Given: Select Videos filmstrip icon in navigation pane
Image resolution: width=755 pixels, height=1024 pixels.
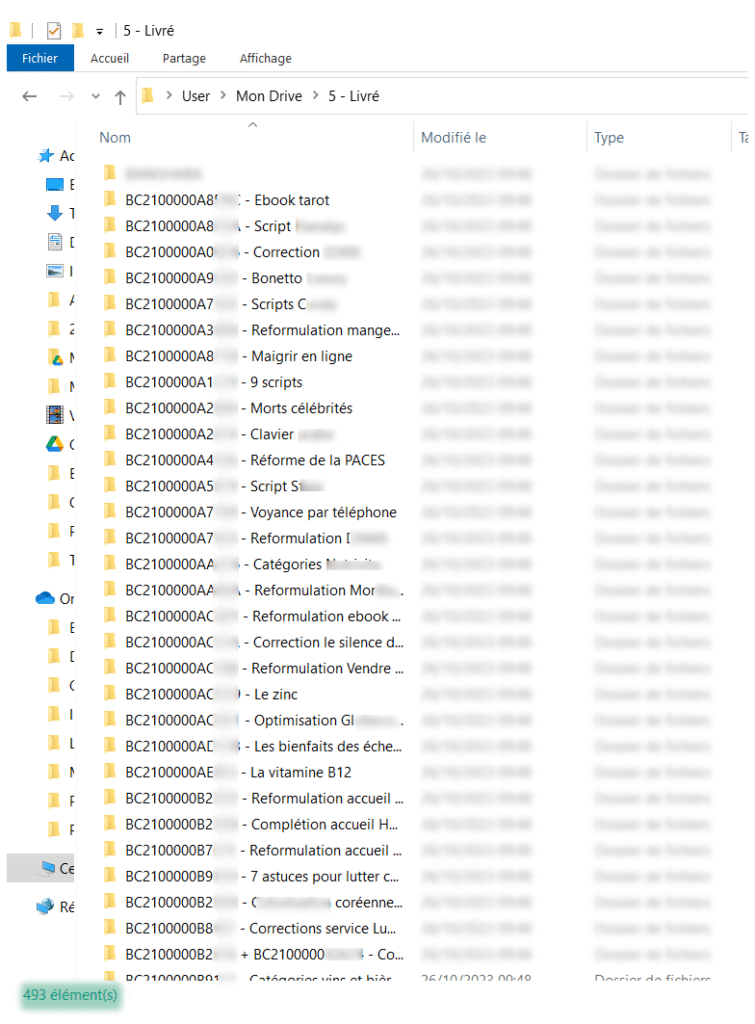Looking at the screenshot, I should (x=55, y=414).
